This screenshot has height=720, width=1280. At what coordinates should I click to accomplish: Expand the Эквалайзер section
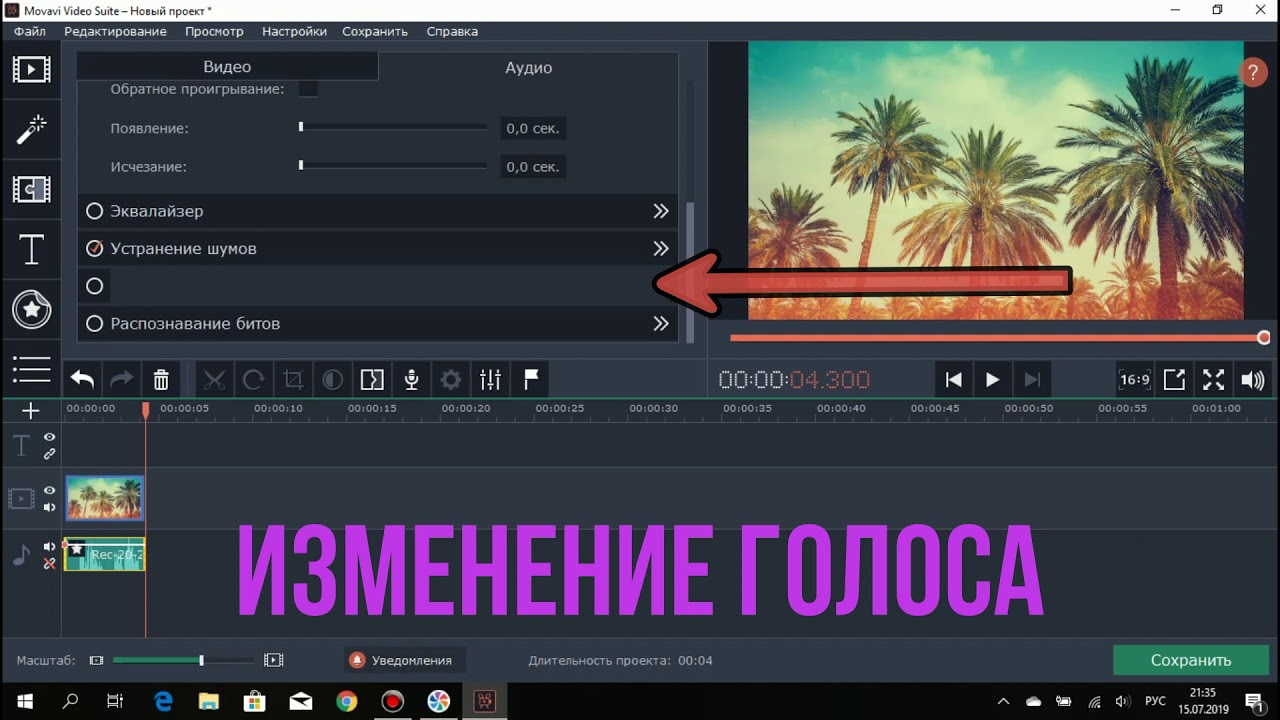click(x=660, y=211)
